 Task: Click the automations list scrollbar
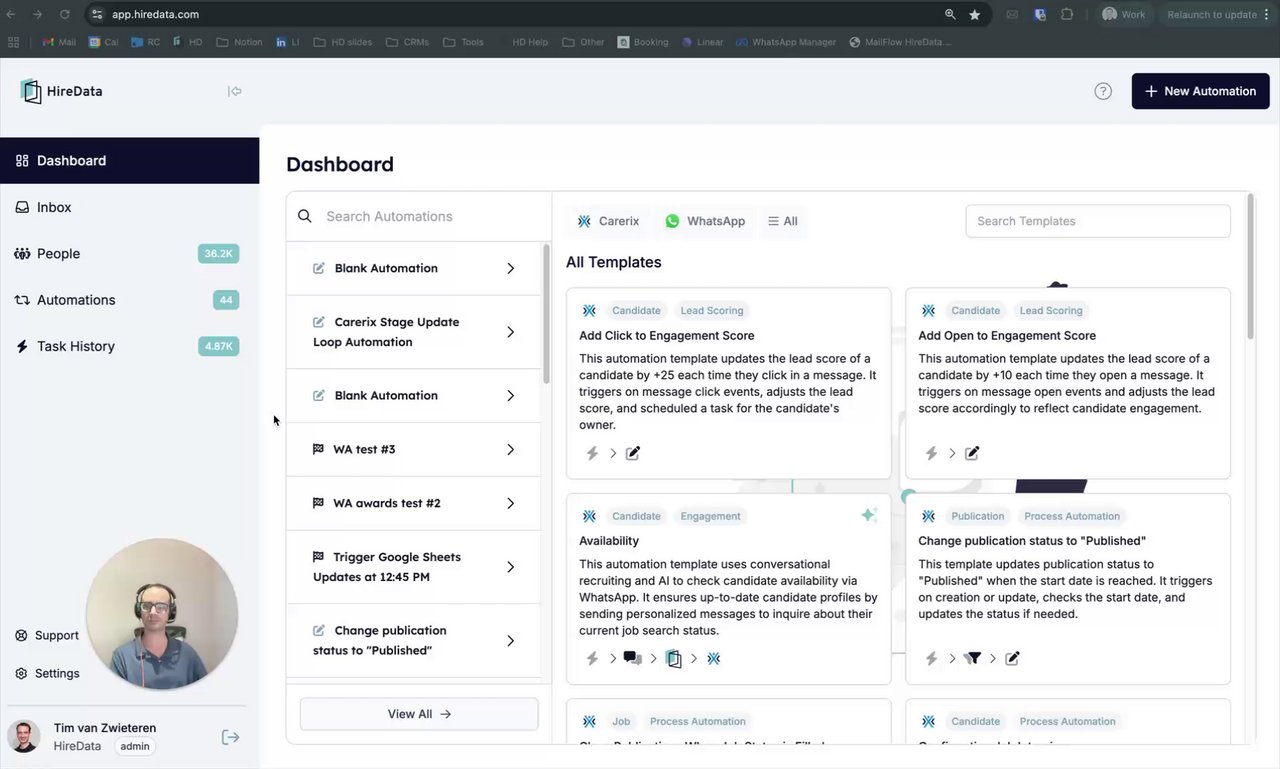coord(546,313)
